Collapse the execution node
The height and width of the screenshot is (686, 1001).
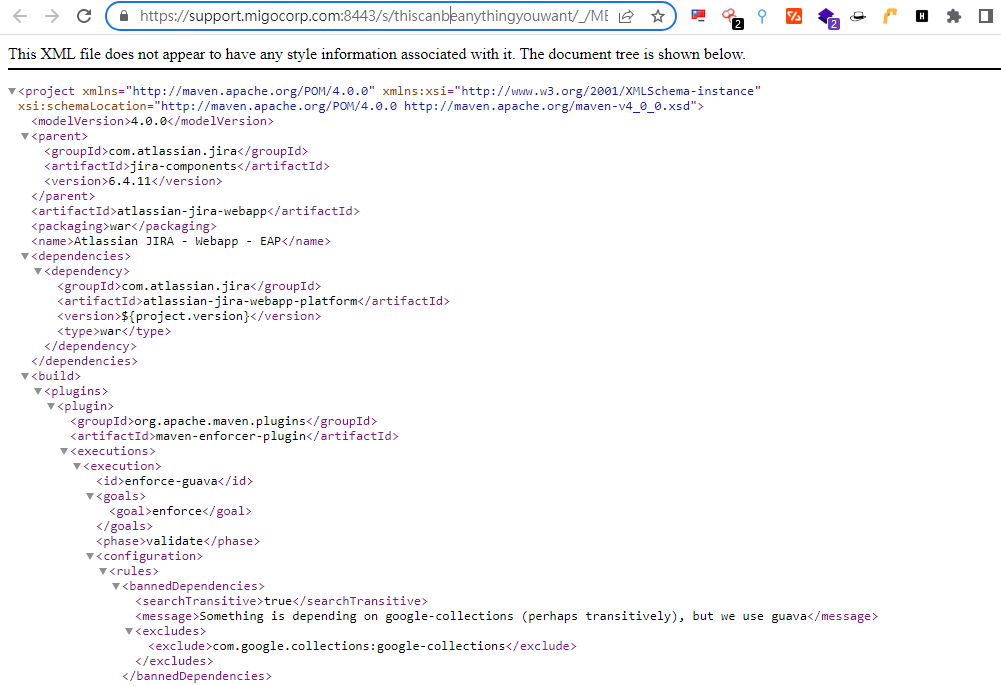(77, 466)
